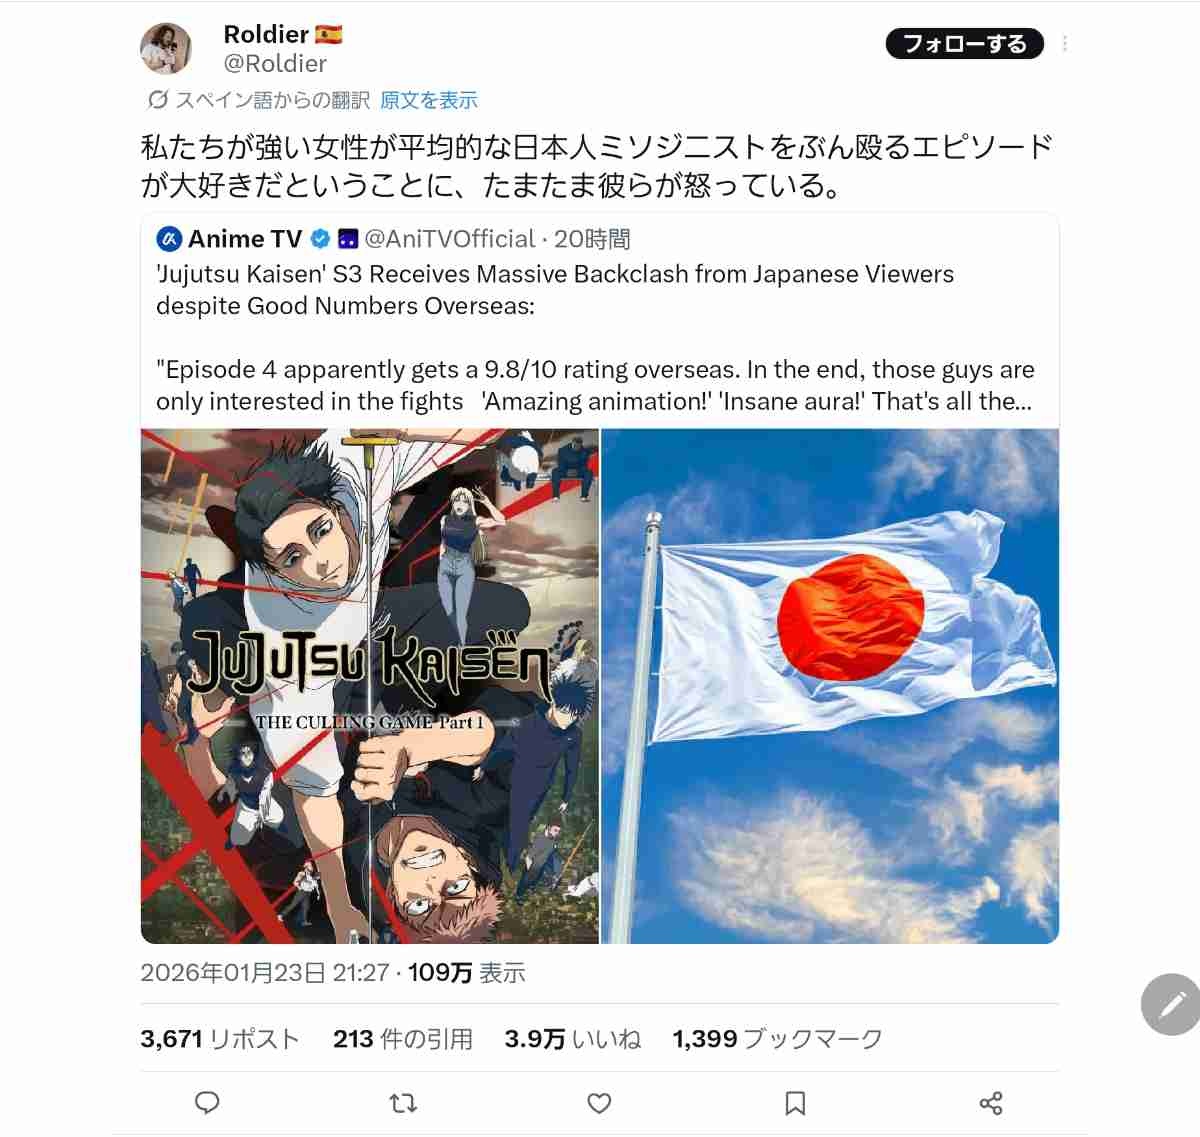This screenshot has width=1200, height=1137.
Task: Like the post with heart icon
Action: tap(599, 1103)
